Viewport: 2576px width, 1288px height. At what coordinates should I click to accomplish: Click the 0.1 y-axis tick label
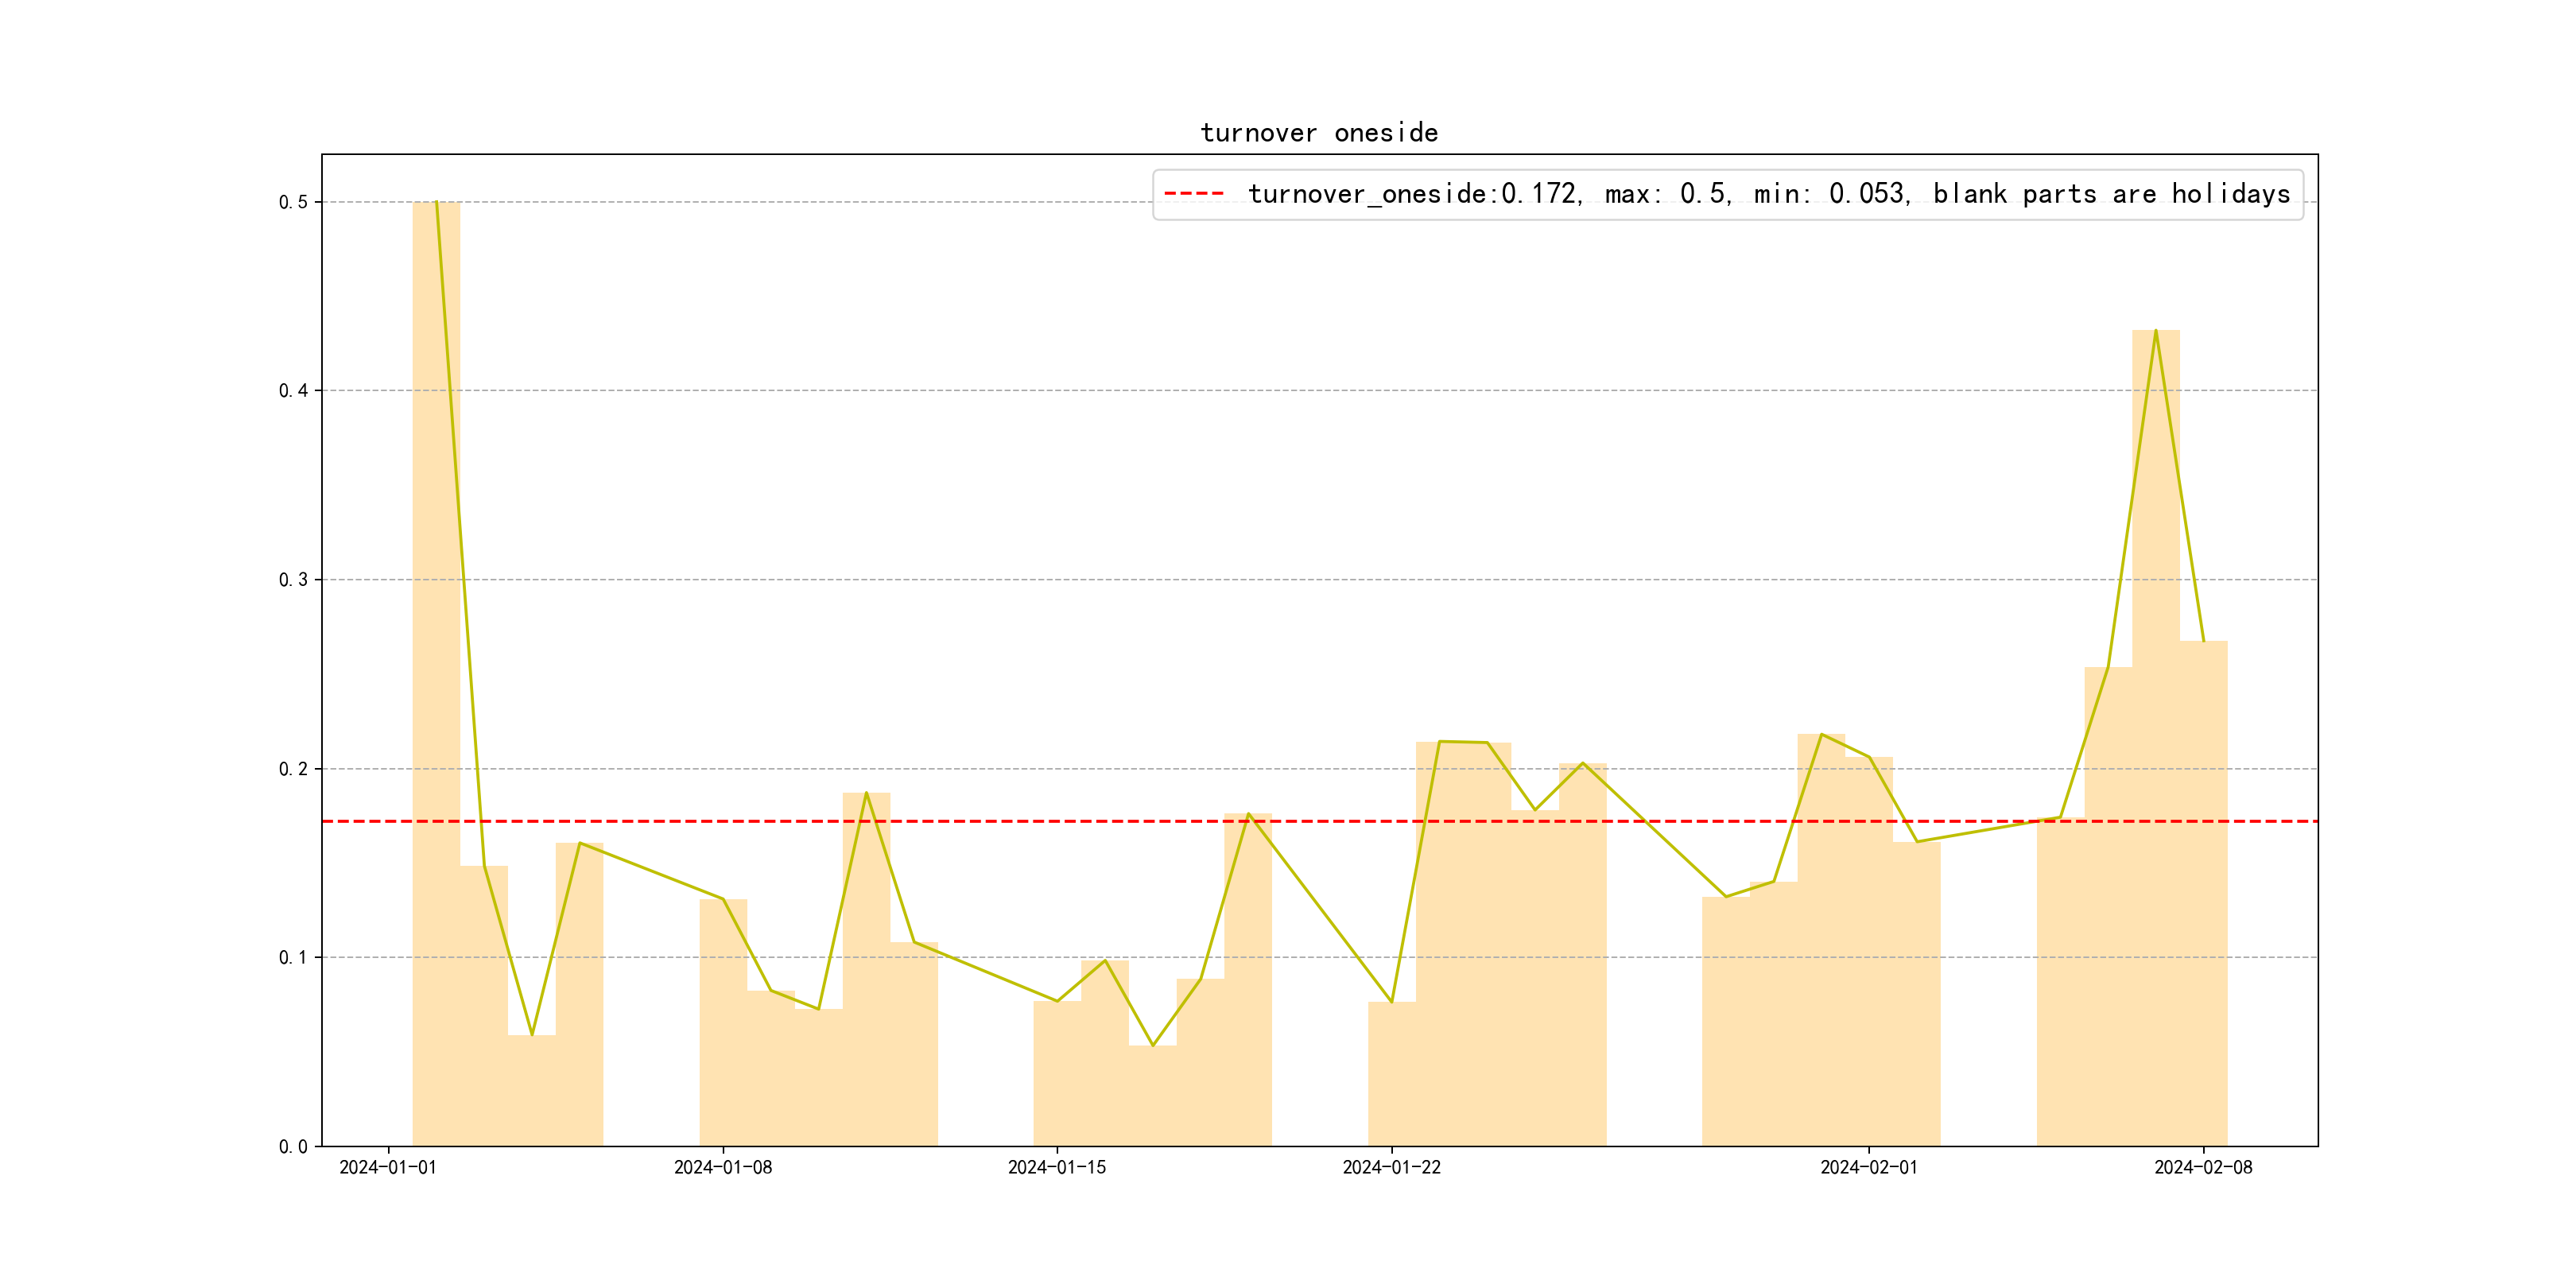[293, 957]
